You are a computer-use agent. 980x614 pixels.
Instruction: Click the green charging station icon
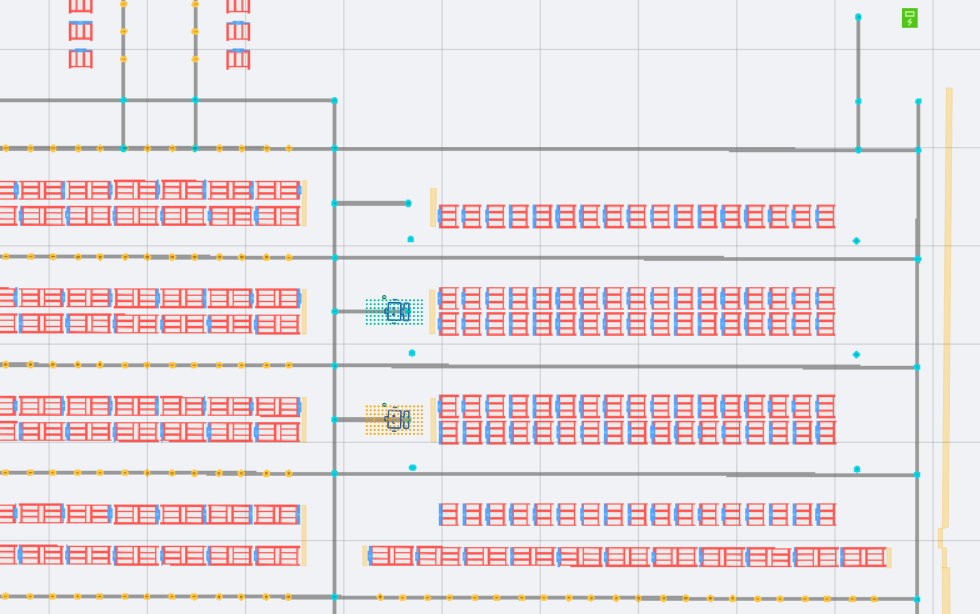pyautogui.click(x=909, y=18)
